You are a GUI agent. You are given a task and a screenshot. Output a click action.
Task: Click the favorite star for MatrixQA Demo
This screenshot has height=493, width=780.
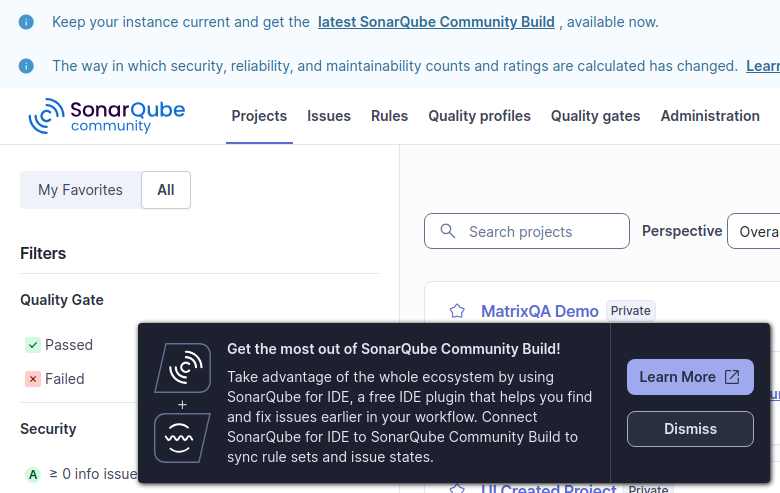click(457, 311)
